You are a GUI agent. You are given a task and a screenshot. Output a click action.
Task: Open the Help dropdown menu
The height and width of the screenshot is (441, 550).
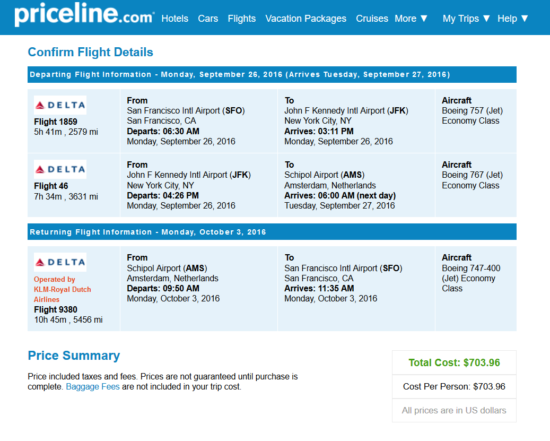512,19
